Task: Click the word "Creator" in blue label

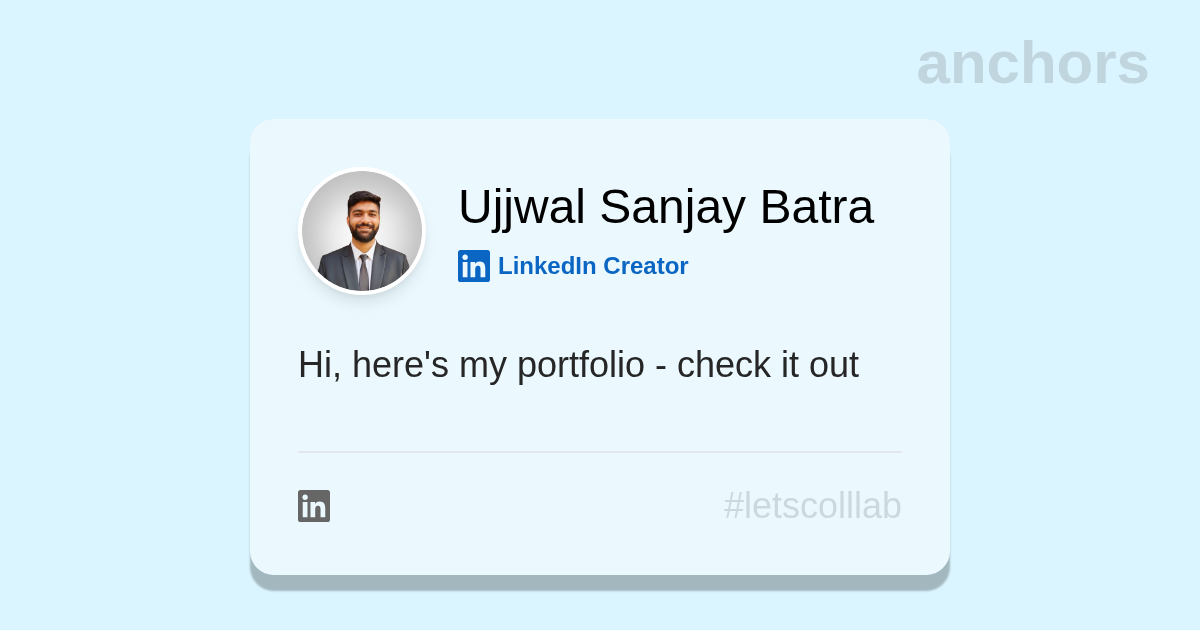Action: (645, 266)
